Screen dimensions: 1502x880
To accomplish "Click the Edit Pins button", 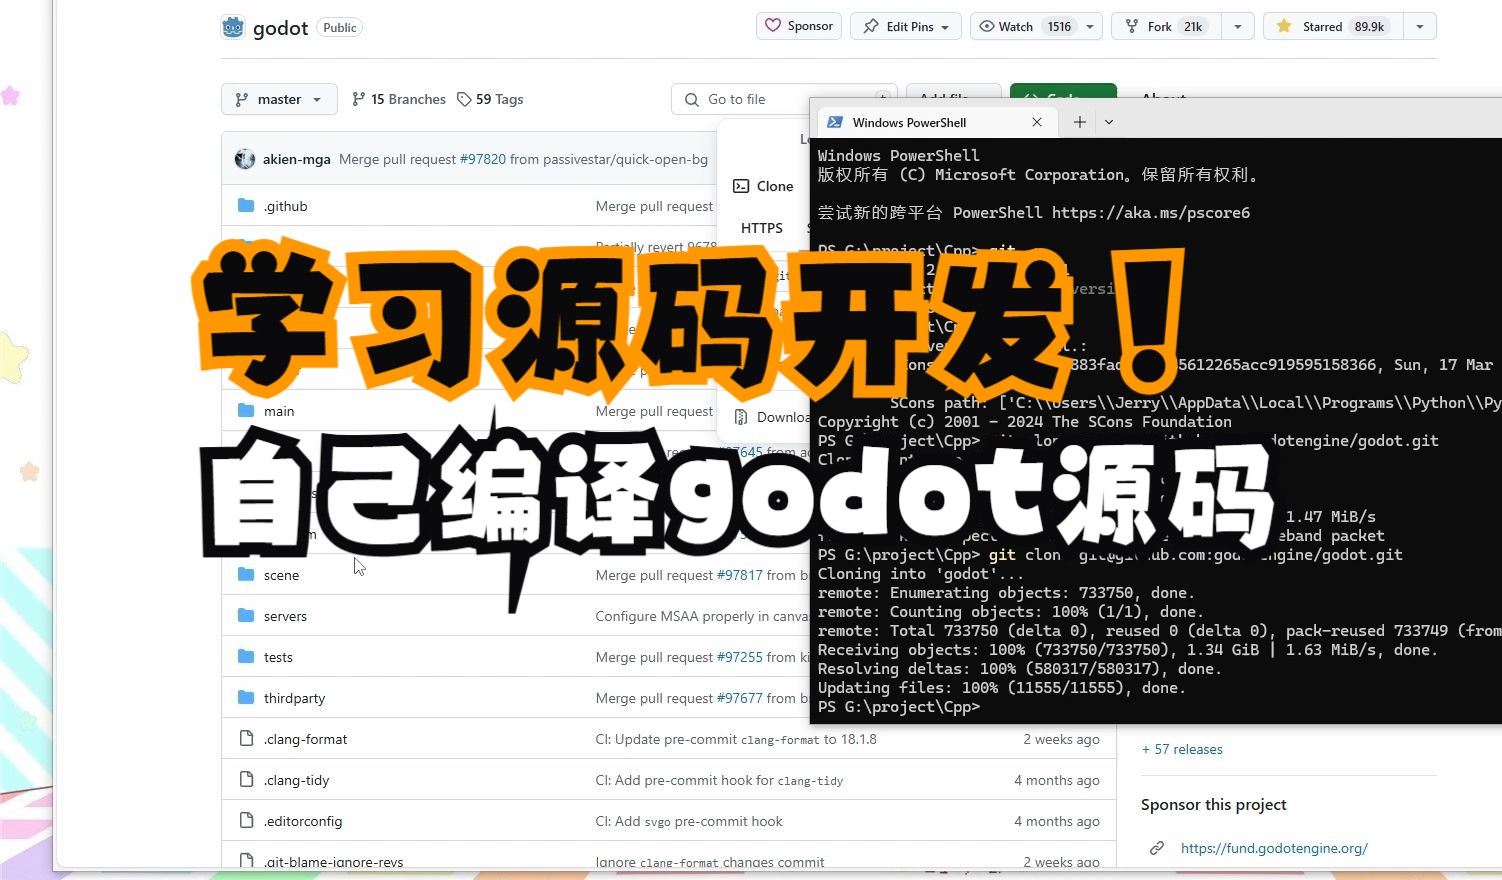I will pos(906,26).
